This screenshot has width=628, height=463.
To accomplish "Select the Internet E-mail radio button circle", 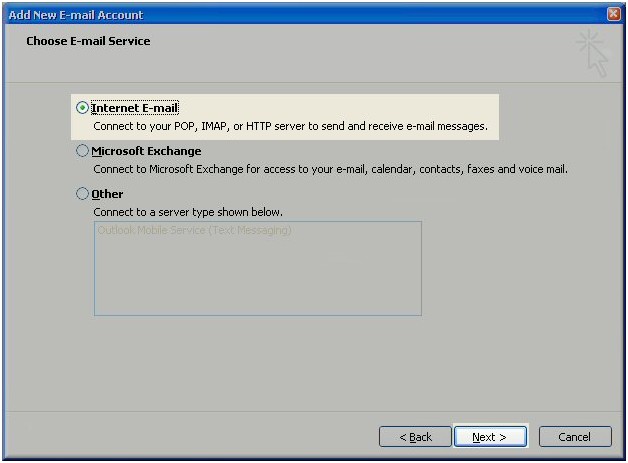I will (x=82, y=108).
